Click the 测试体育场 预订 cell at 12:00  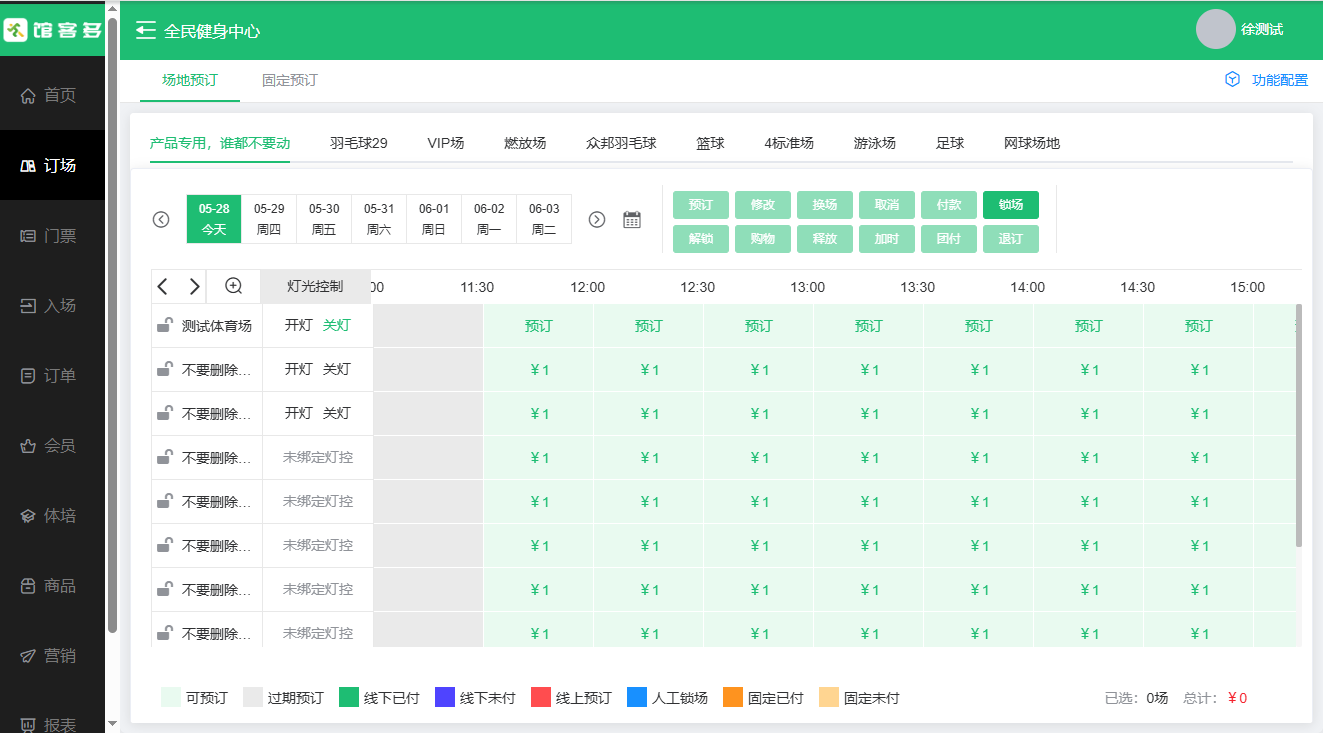click(649, 326)
